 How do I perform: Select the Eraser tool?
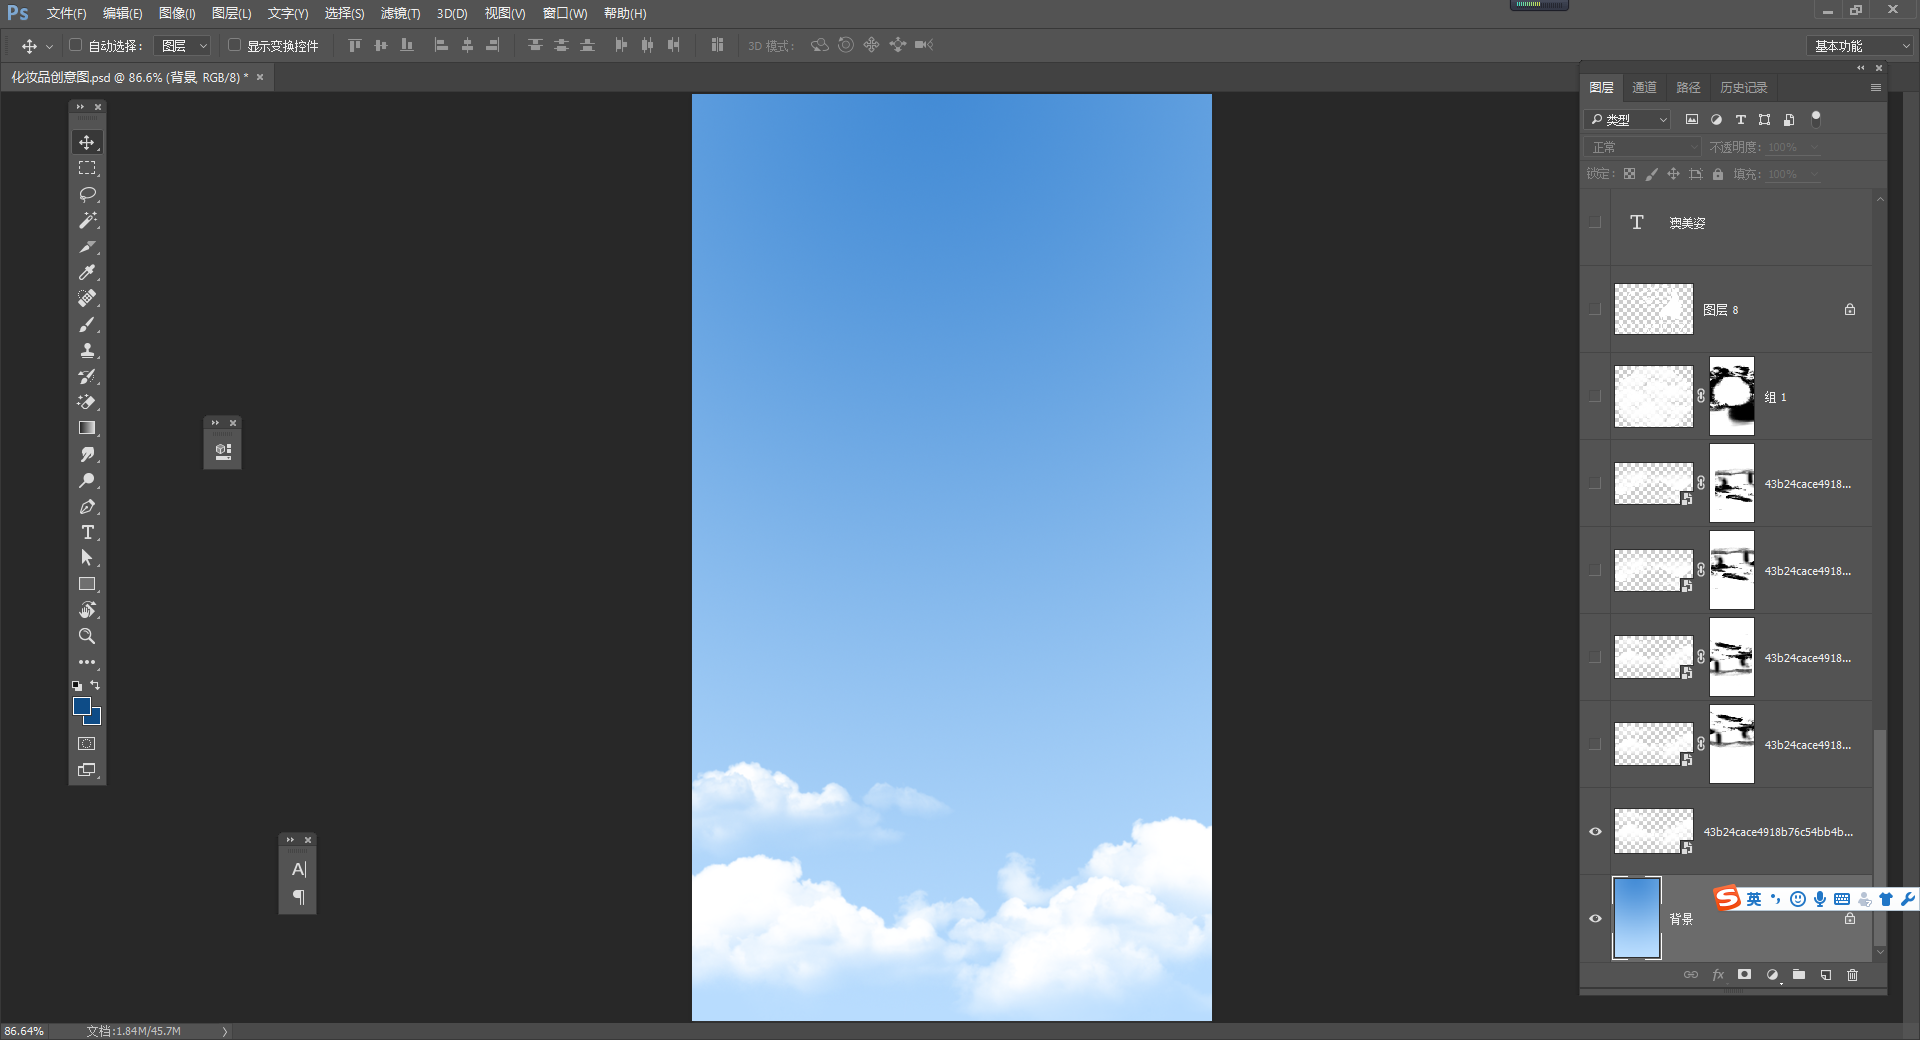pos(87,402)
